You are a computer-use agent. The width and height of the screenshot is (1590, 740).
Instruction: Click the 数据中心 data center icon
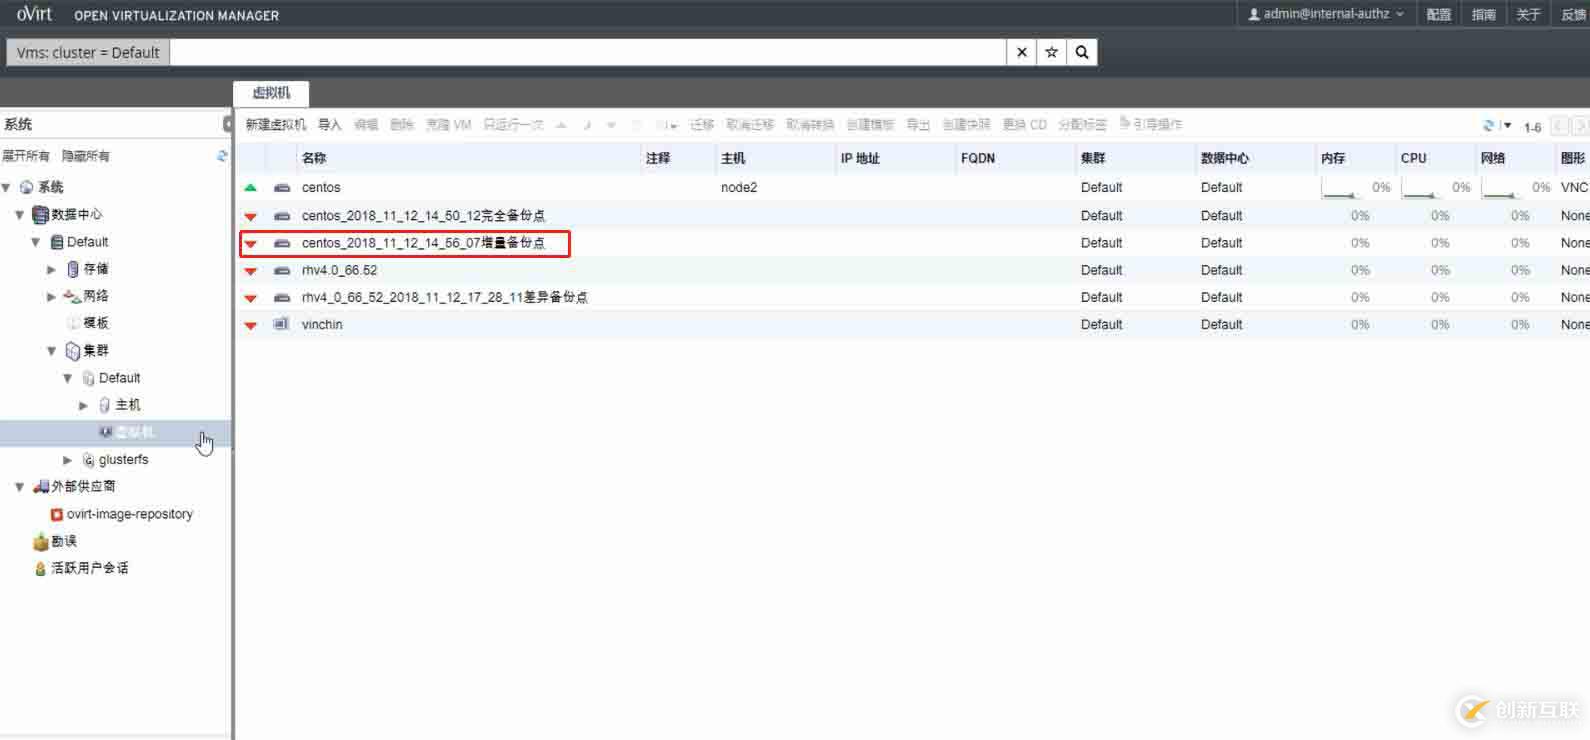coord(40,214)
